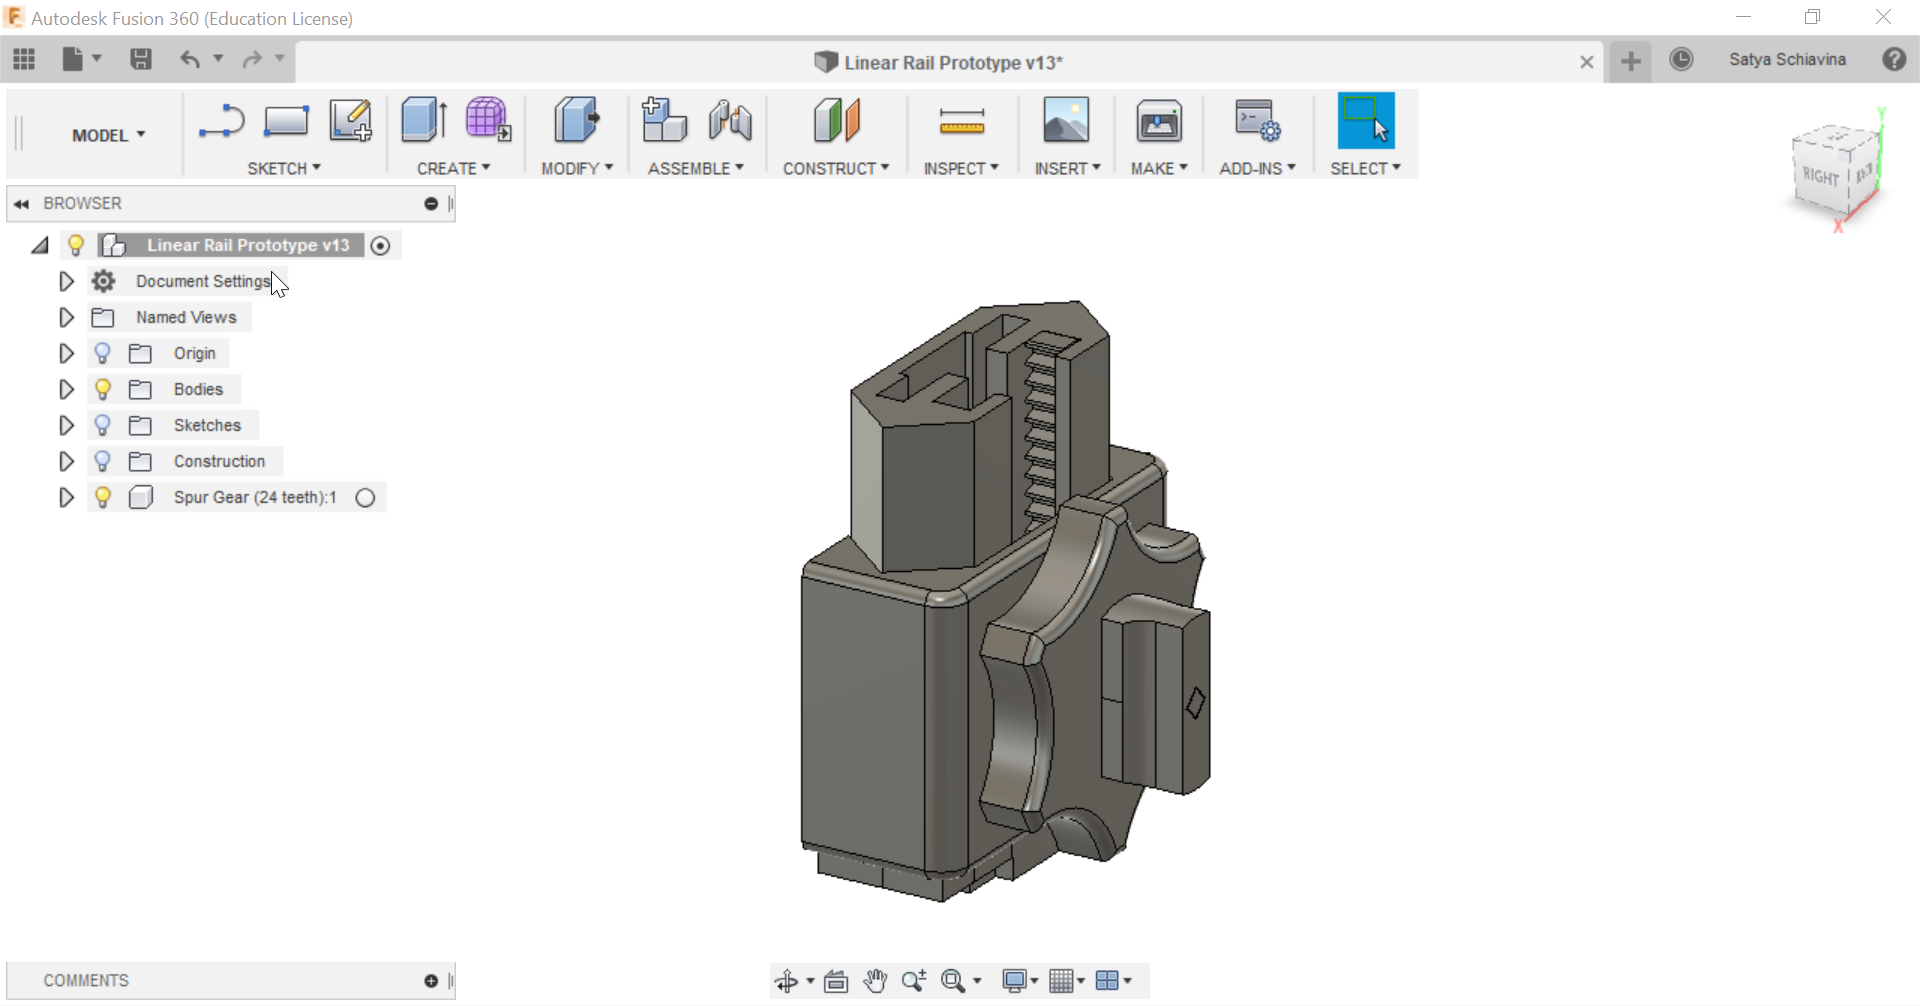The width and height of the screenshot is (1920, 1006).
Task: Click the Offset Plane construct icon
Action: pyautogui.click(x=837, y=121)
